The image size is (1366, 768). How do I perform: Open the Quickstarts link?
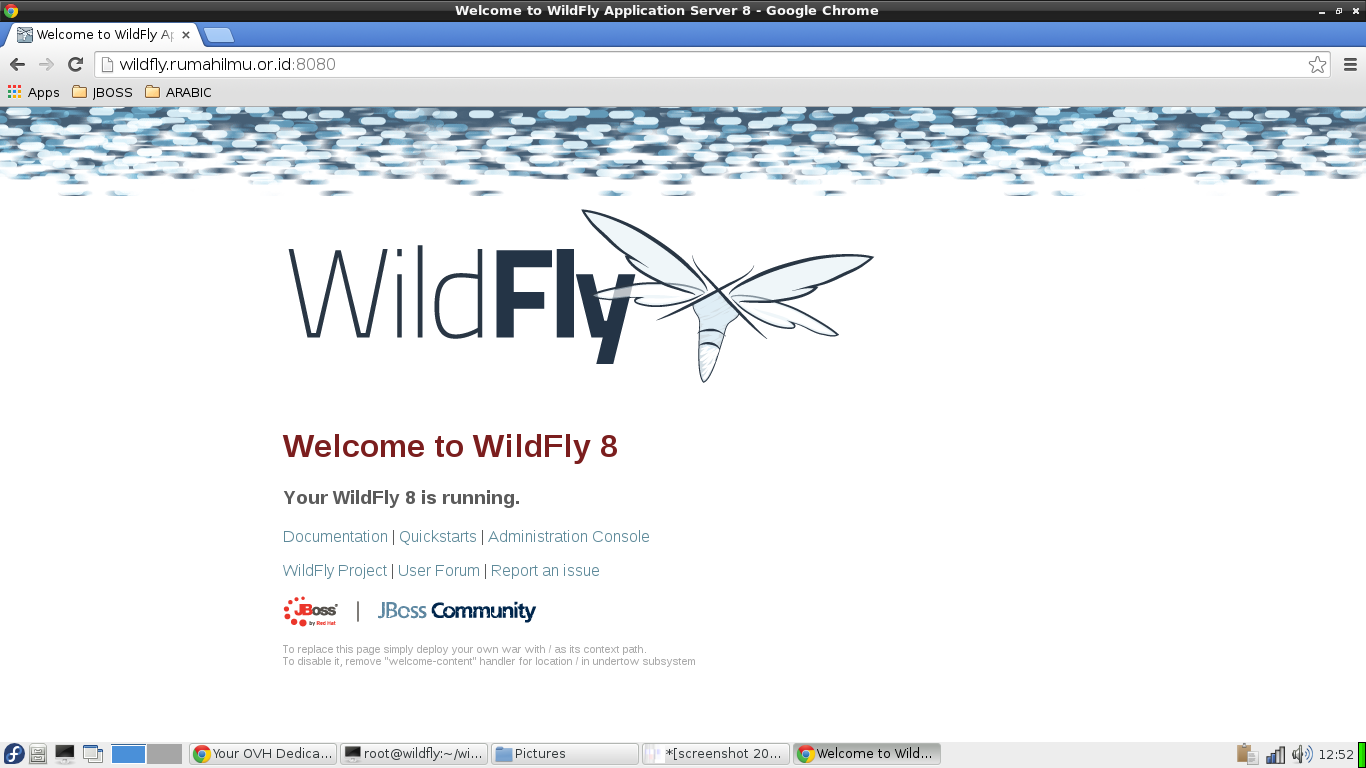click(x=437, y=537)
